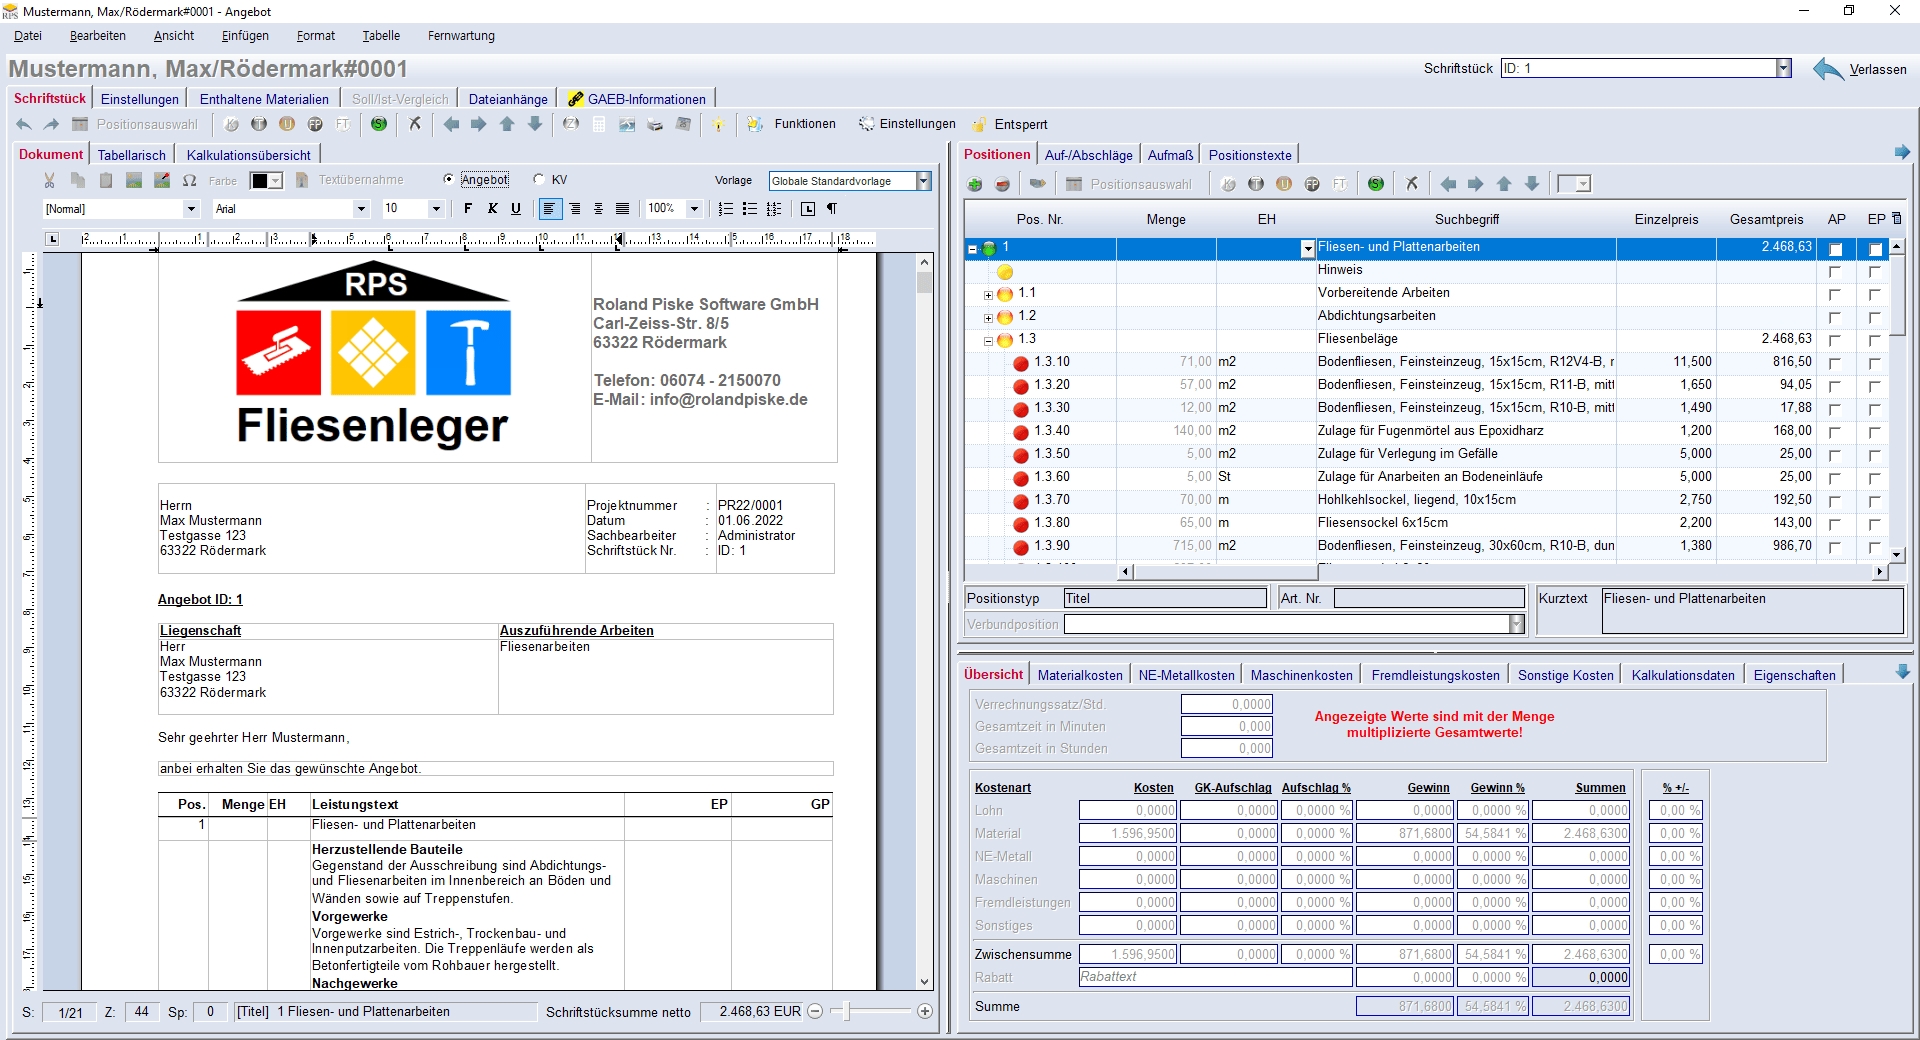Switch to the Materialkosten tab

click(x=1080, y=675)
